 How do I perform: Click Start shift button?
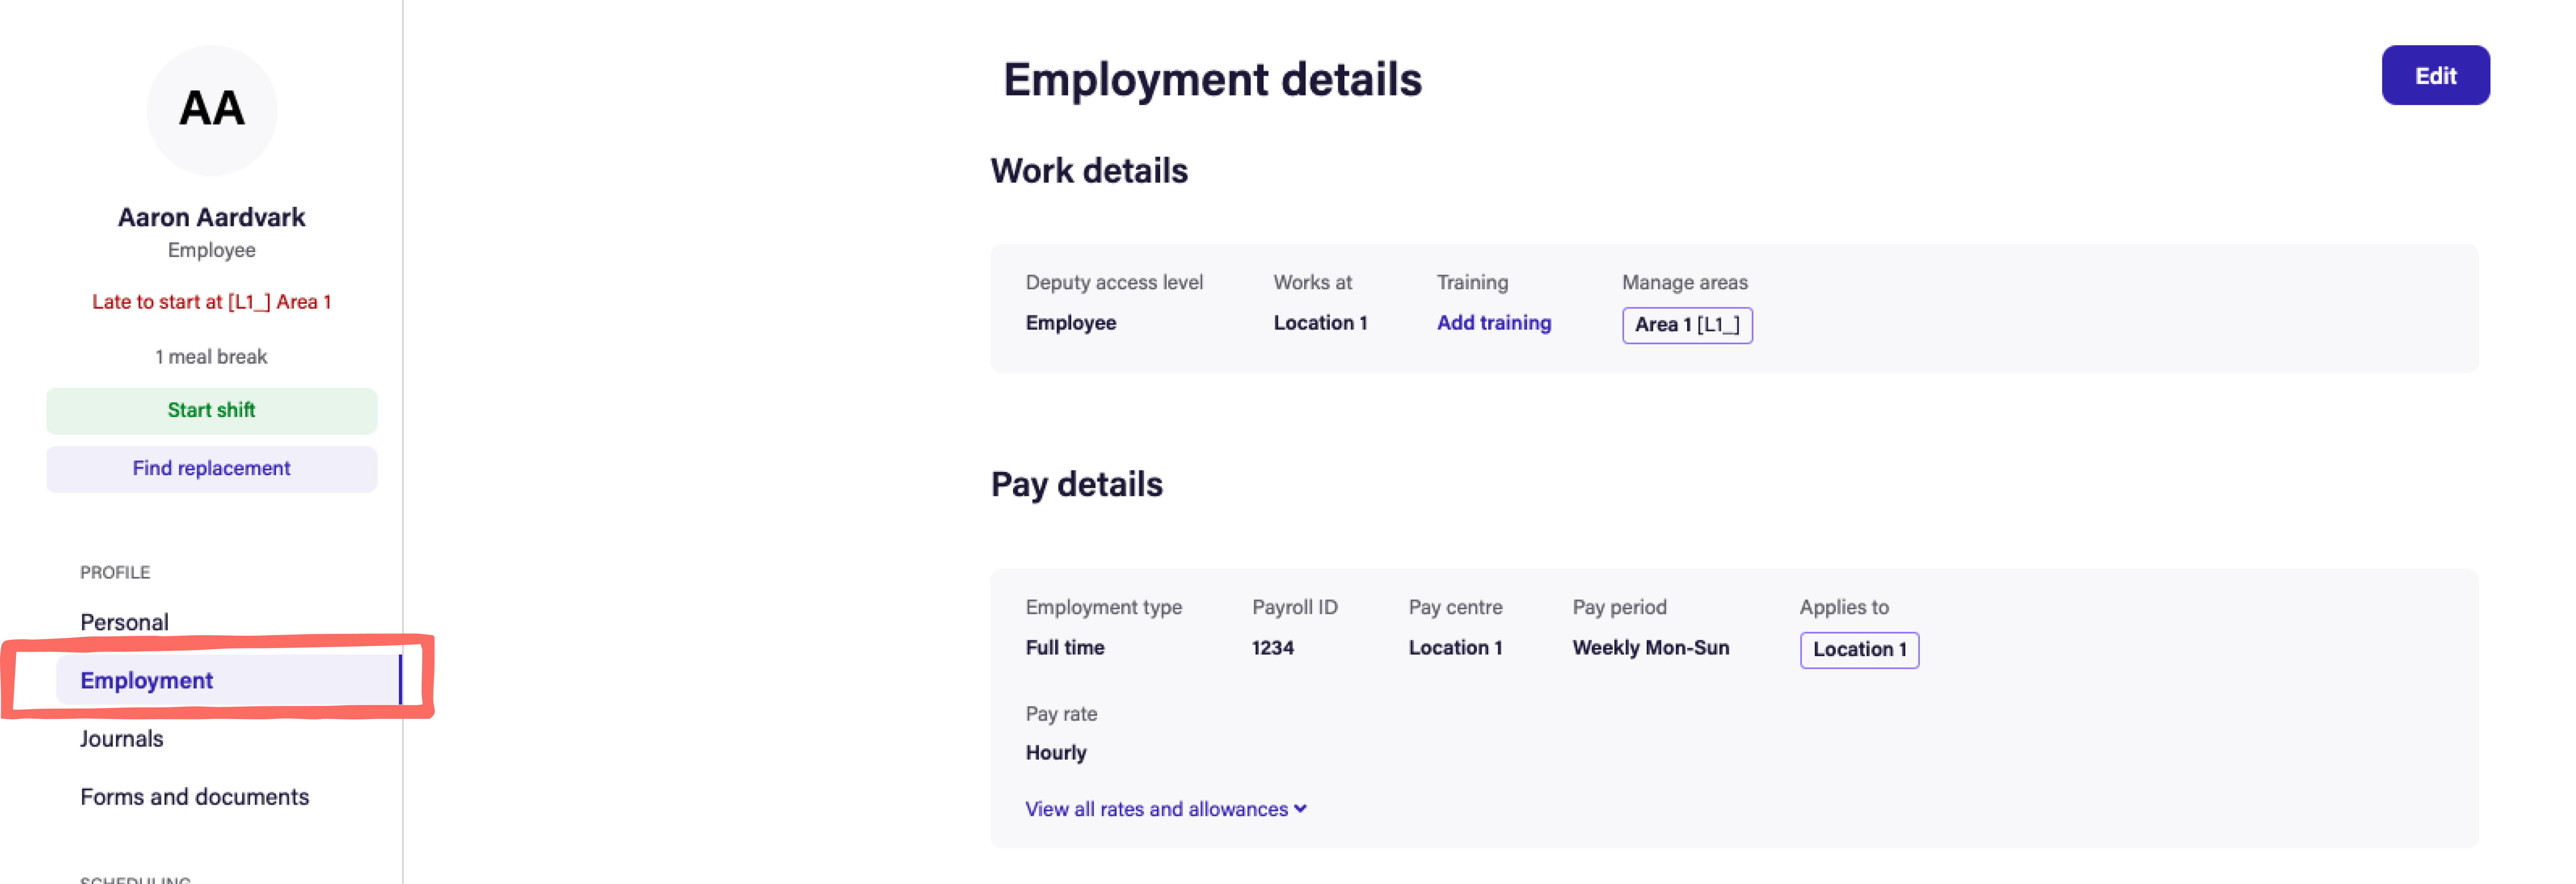click(x=211, y=410)
